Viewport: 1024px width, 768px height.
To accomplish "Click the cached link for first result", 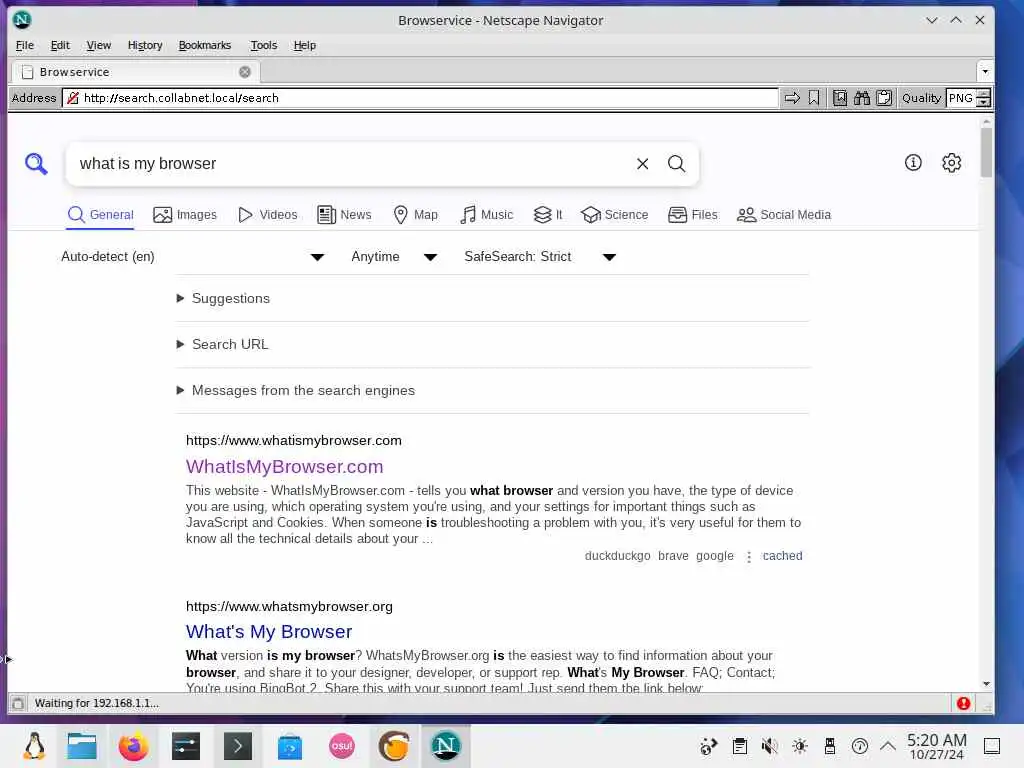I will [782, 556].
